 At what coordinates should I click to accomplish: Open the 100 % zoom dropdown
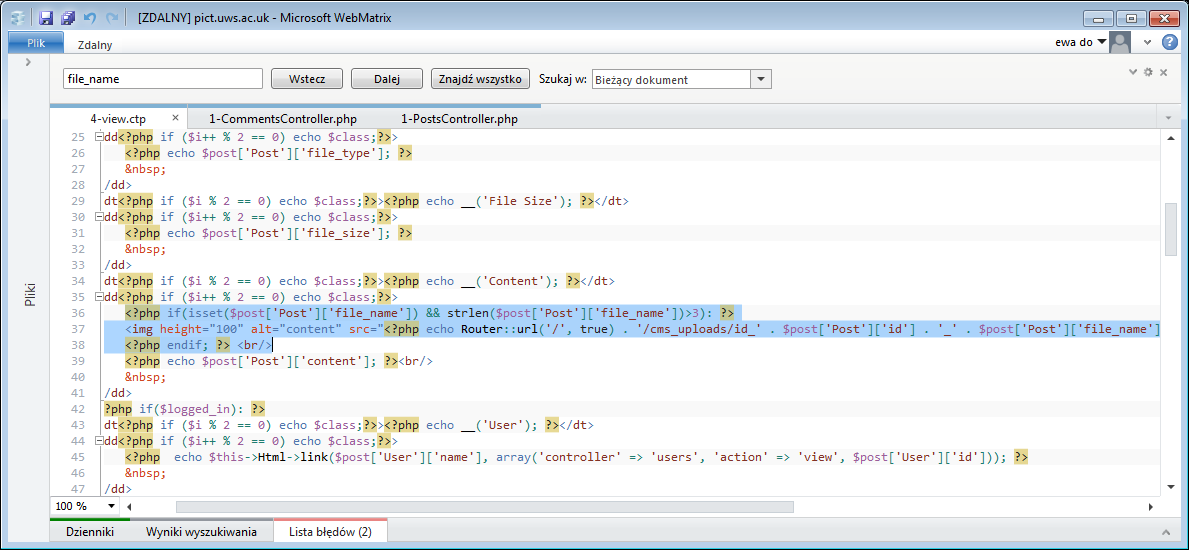coord(111,505)
